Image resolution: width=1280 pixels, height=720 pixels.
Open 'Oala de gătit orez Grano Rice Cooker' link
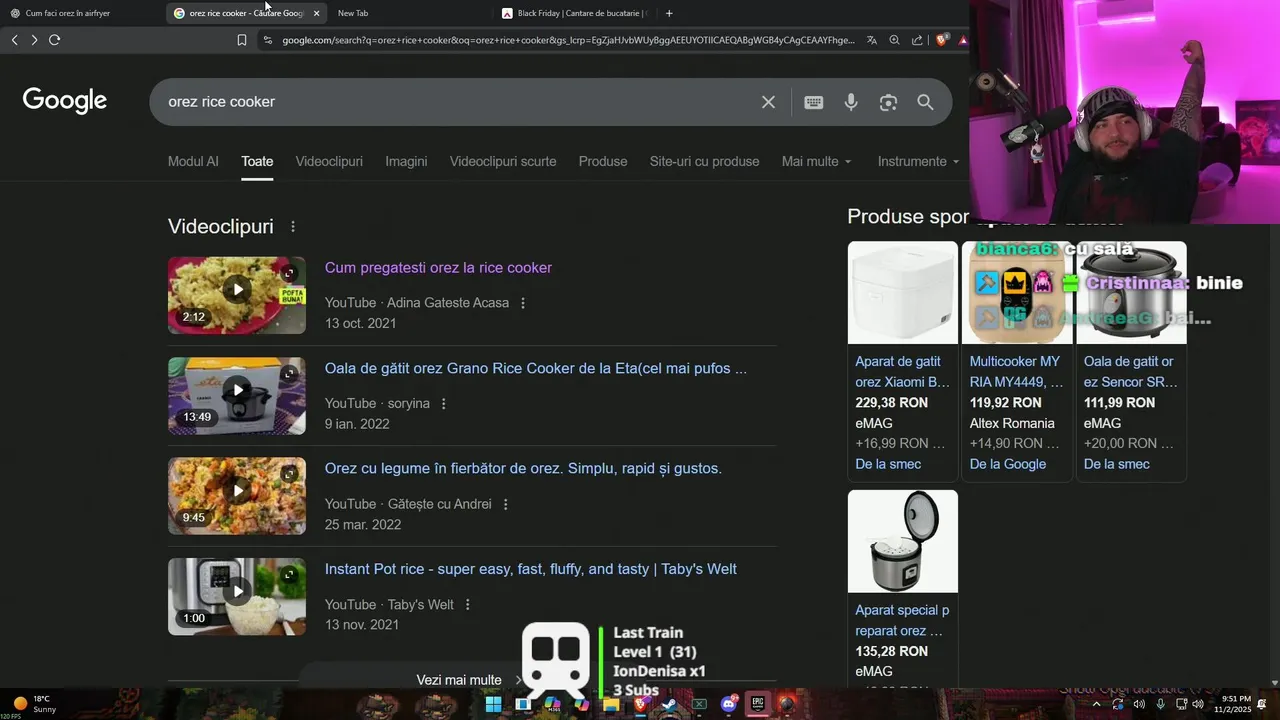click(x=536, y=368)
